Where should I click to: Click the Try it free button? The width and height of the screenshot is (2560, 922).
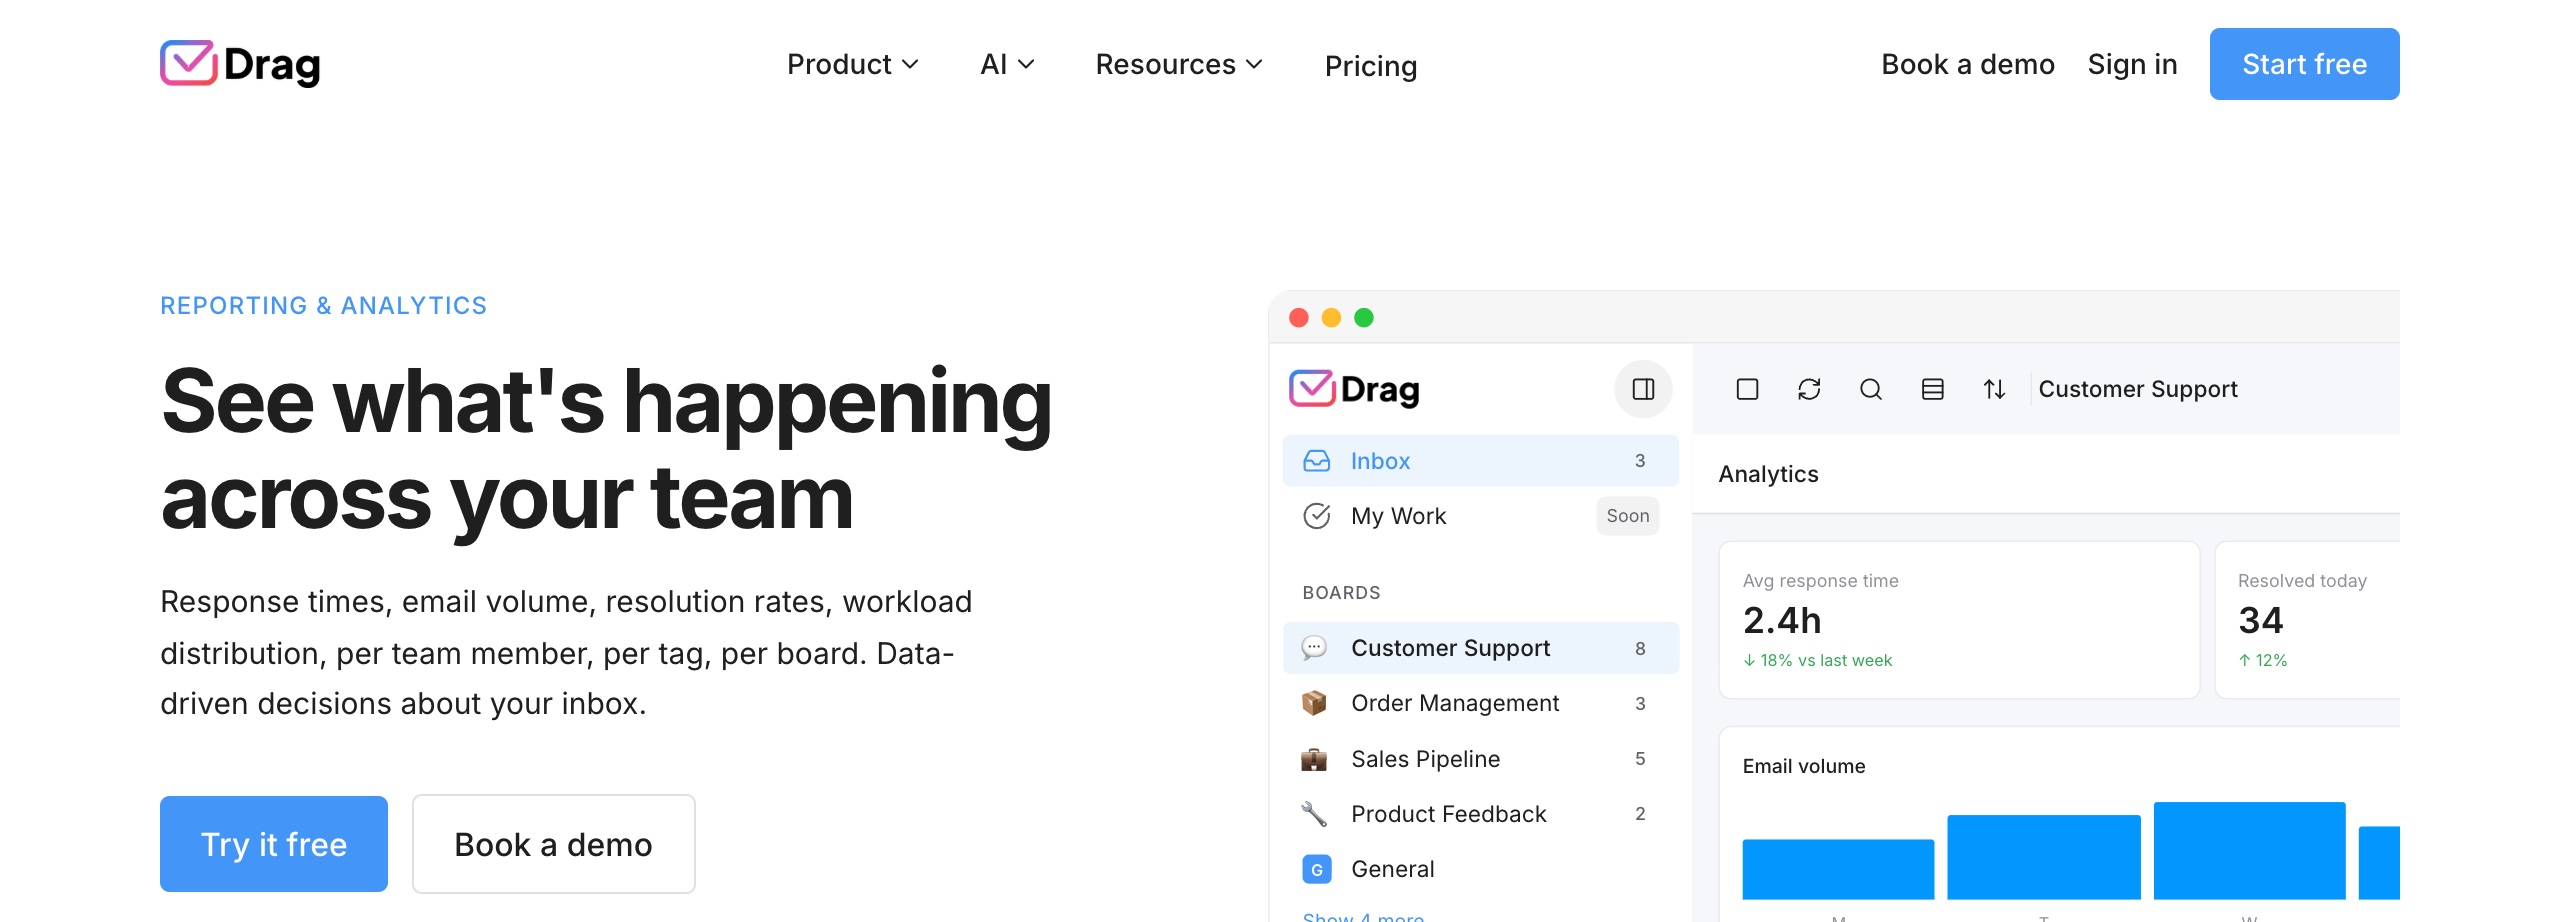click(x=274, y=844)
